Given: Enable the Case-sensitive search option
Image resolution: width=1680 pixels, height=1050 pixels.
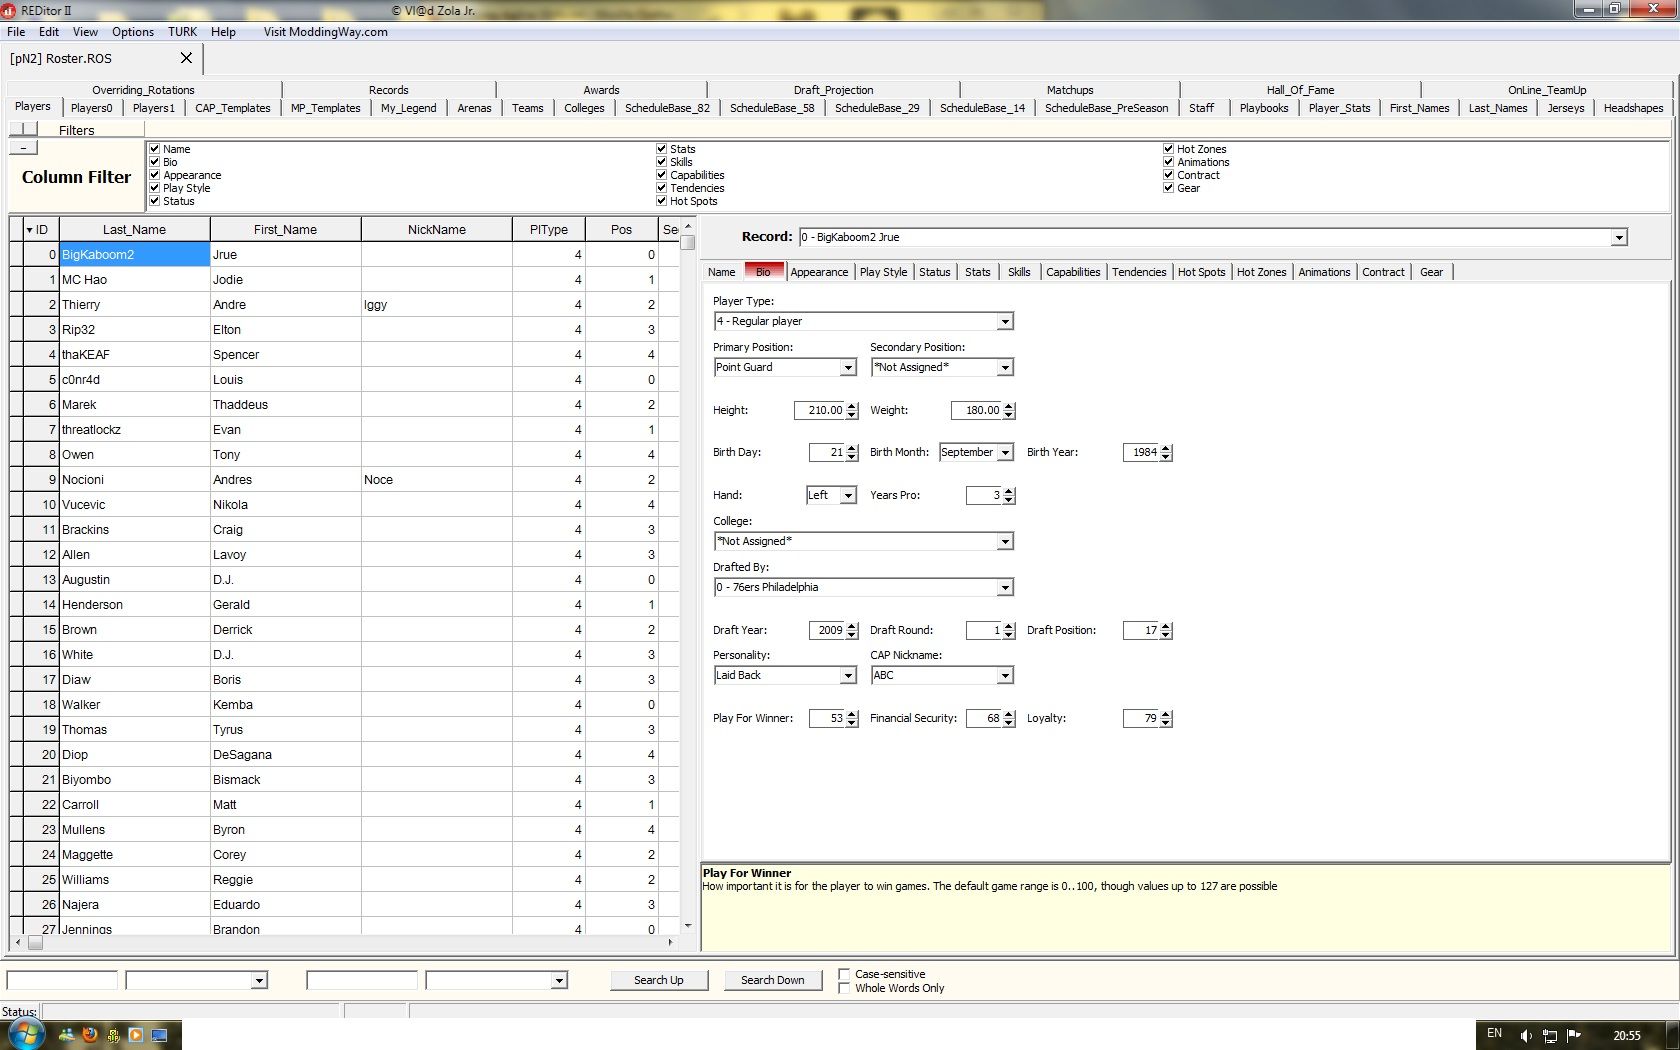Looking at the screenshot, I should tap(845, 974).
